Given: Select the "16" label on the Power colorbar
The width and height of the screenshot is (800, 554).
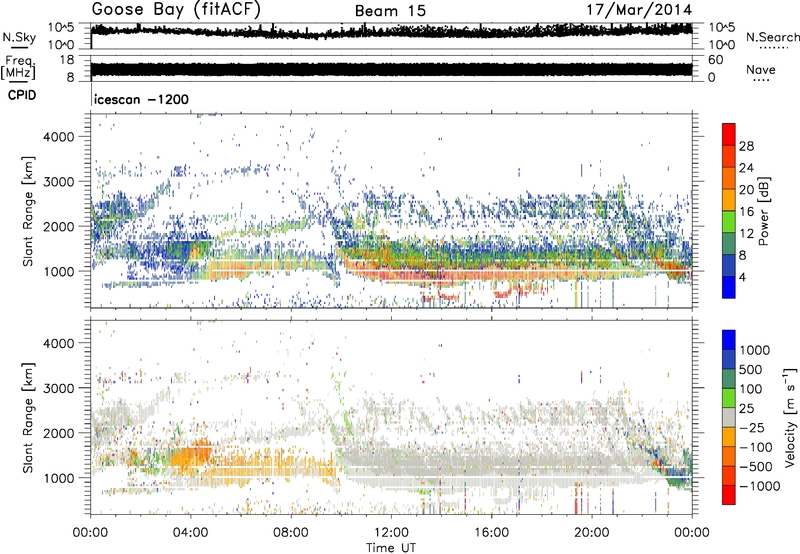Looking at the screenshot, I should pyautogui.click(x=746, y=212).
